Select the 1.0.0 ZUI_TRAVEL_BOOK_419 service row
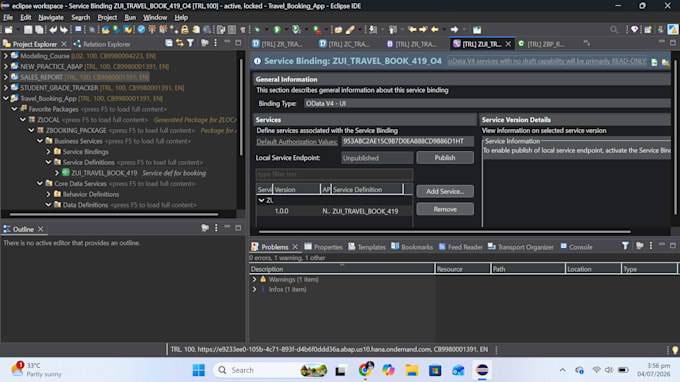 334,211
